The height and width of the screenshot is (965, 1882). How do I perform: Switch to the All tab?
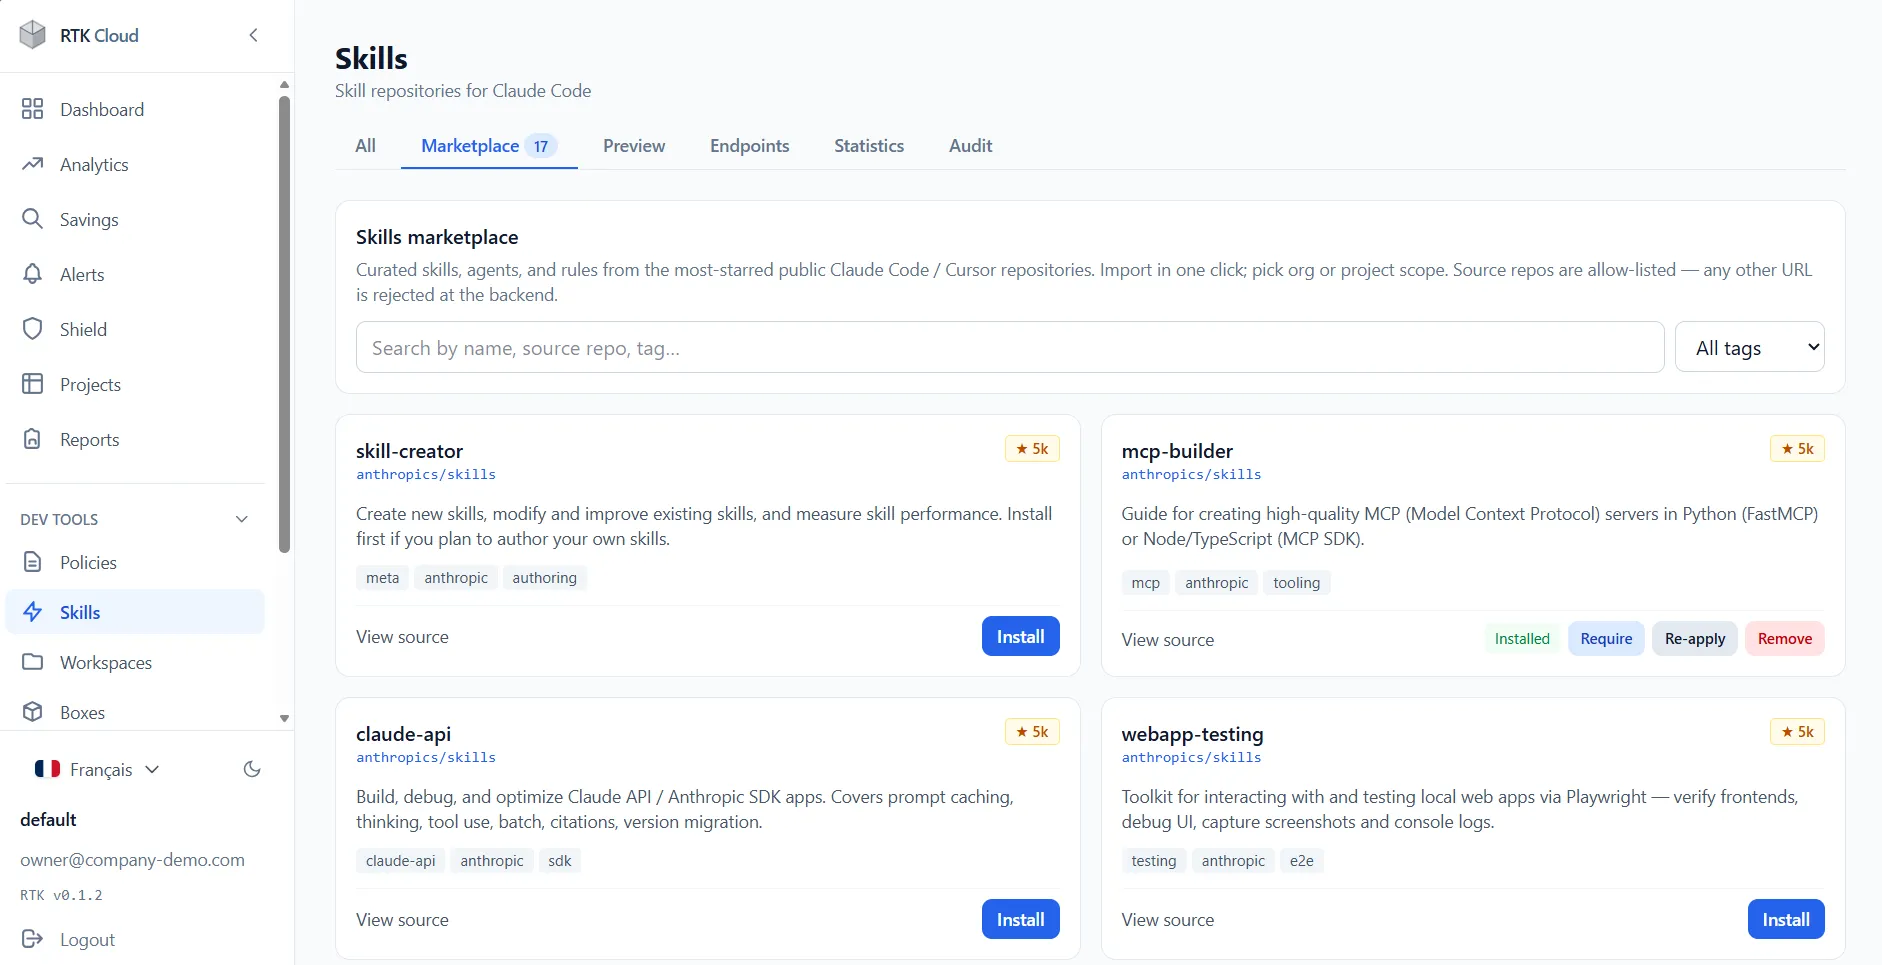[366, 146]
